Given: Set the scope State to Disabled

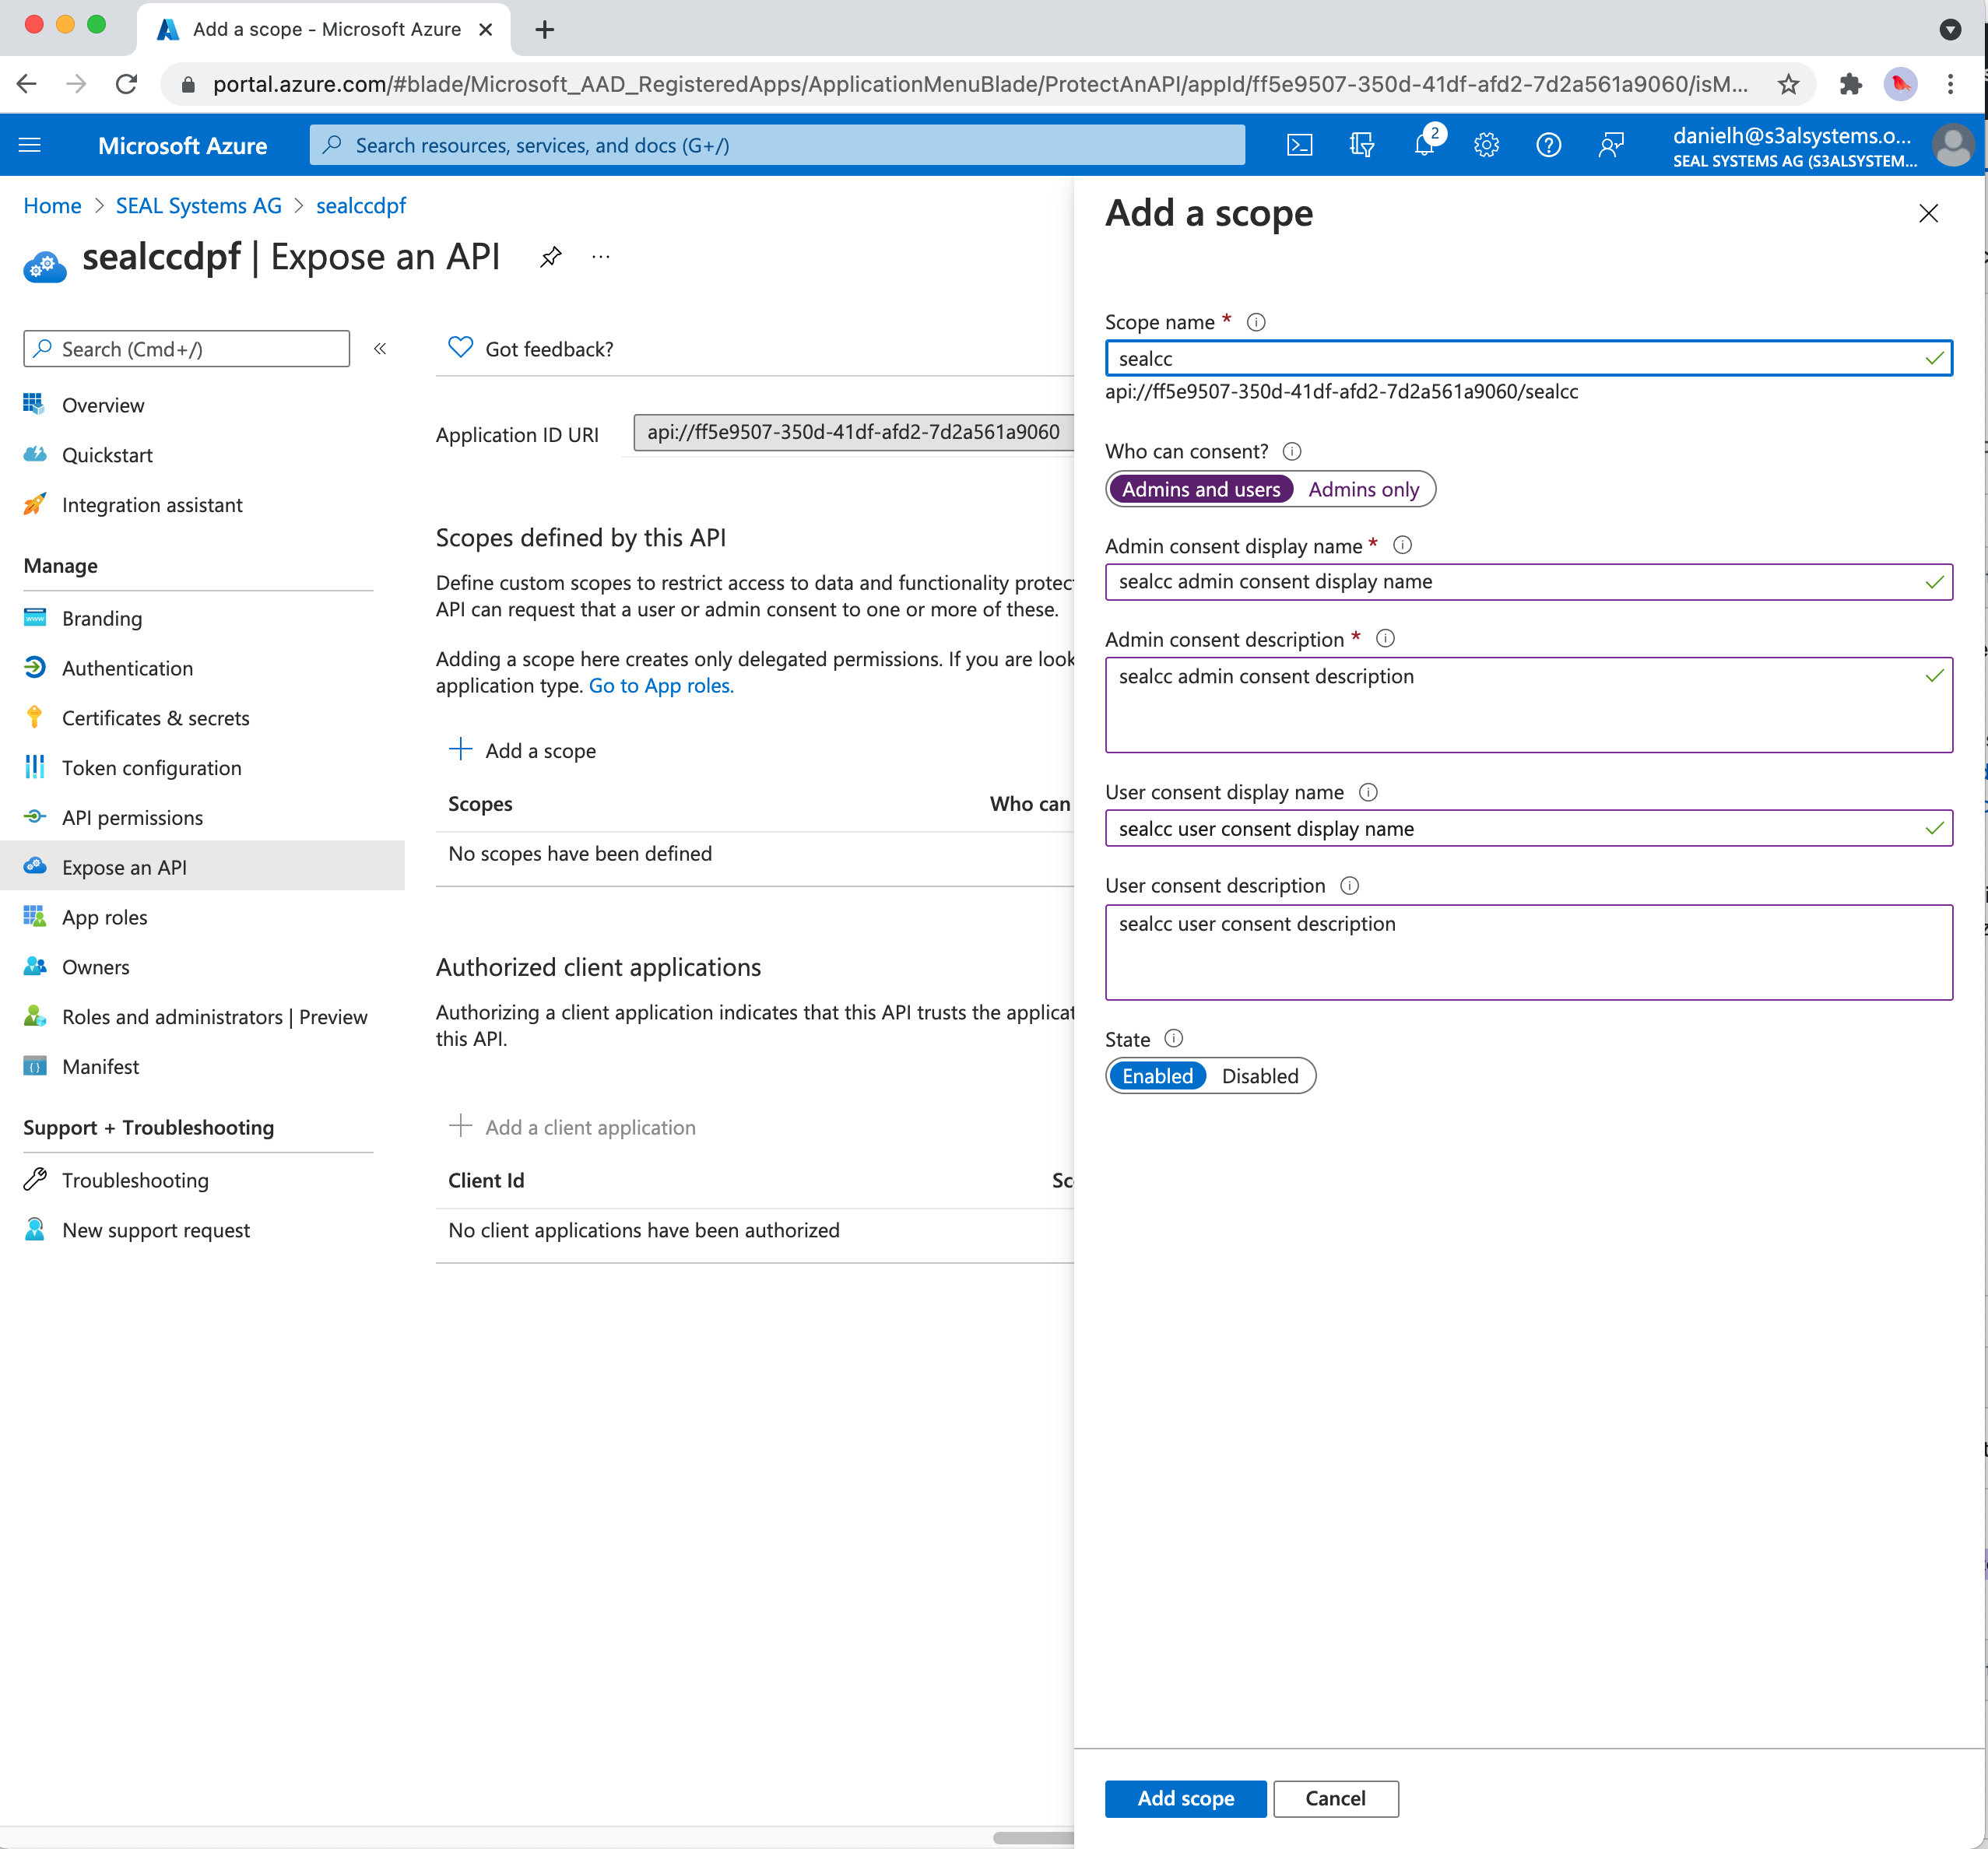Looking at the screenshot, I should 1260,1076.
